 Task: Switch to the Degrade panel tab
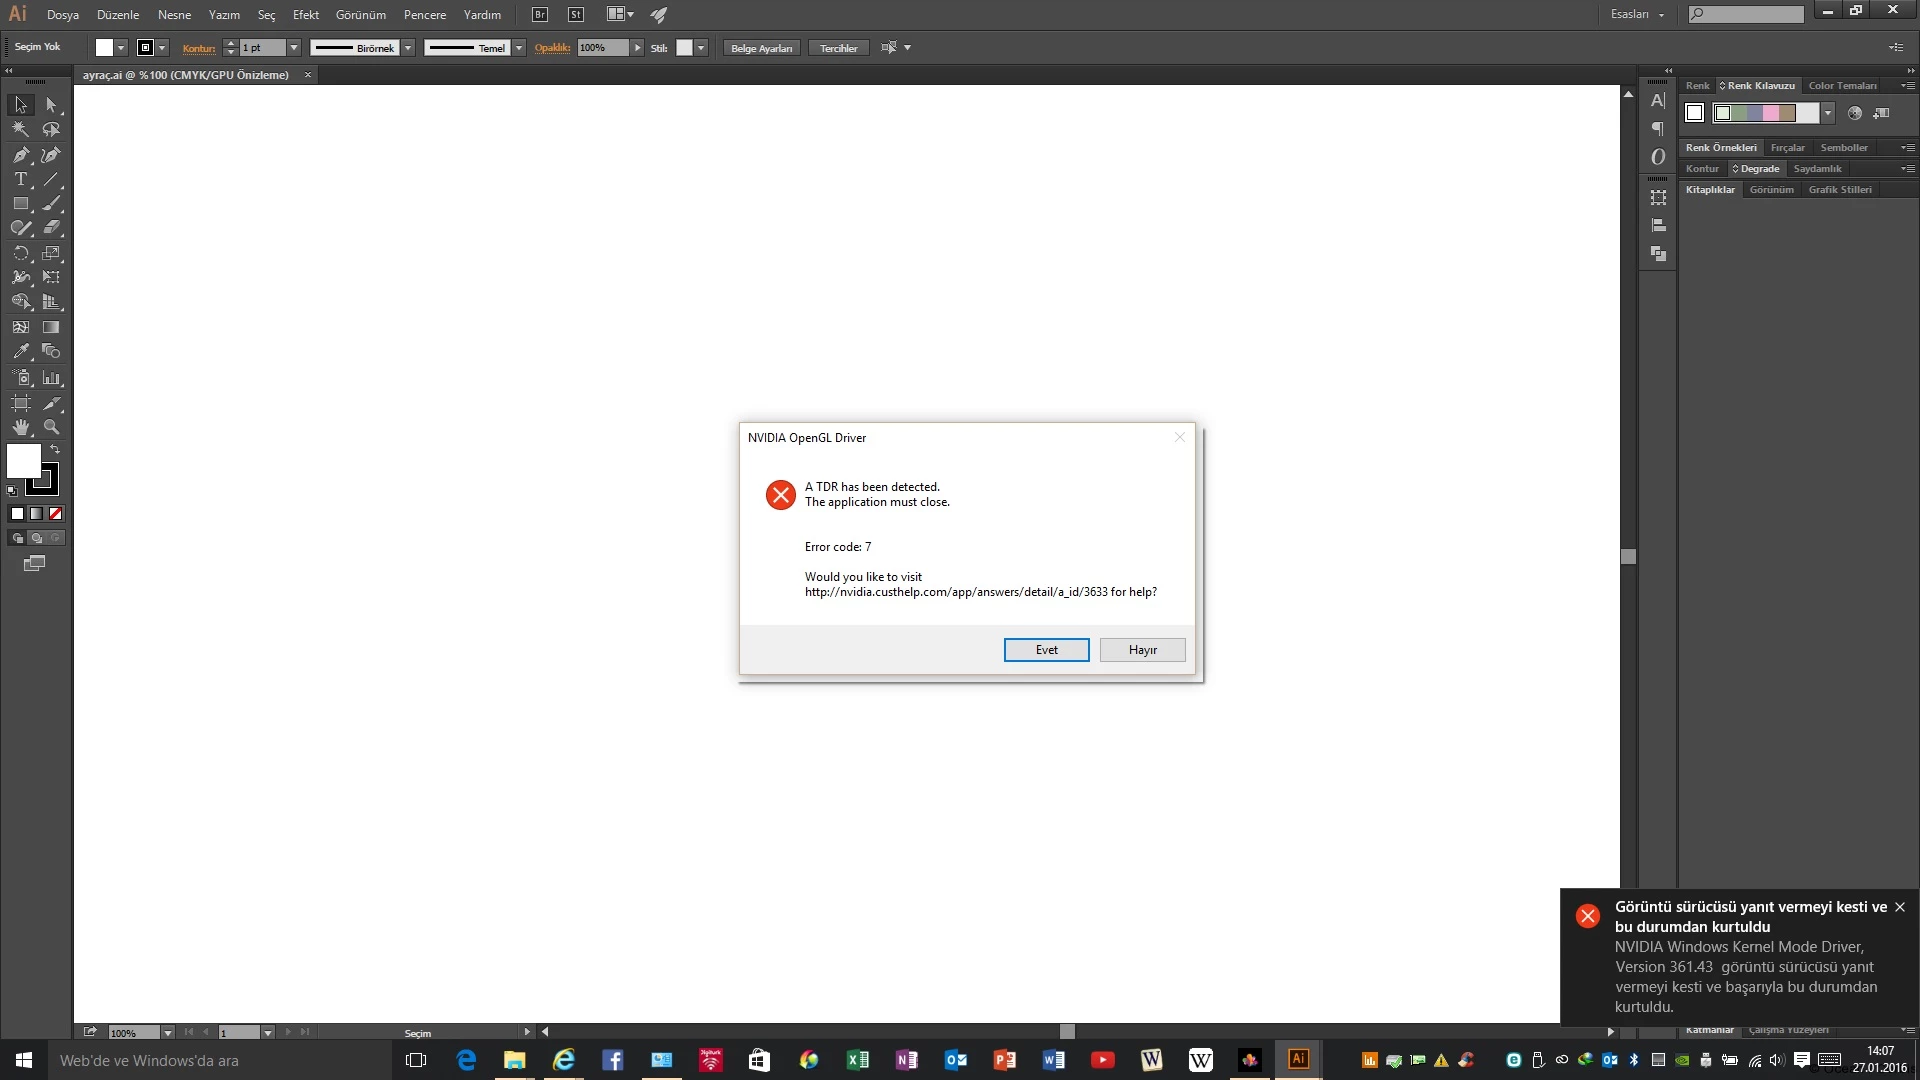click(x=1758, y=169)
